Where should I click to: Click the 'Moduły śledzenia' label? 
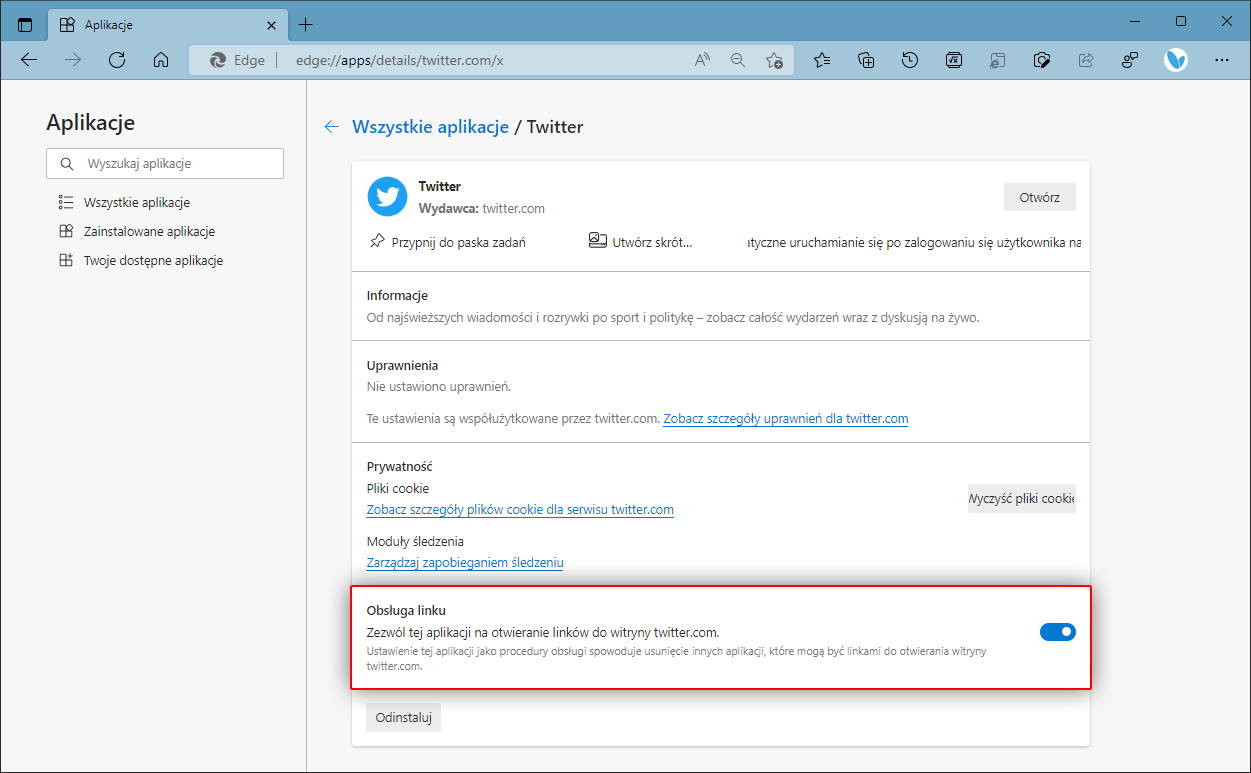415,541
